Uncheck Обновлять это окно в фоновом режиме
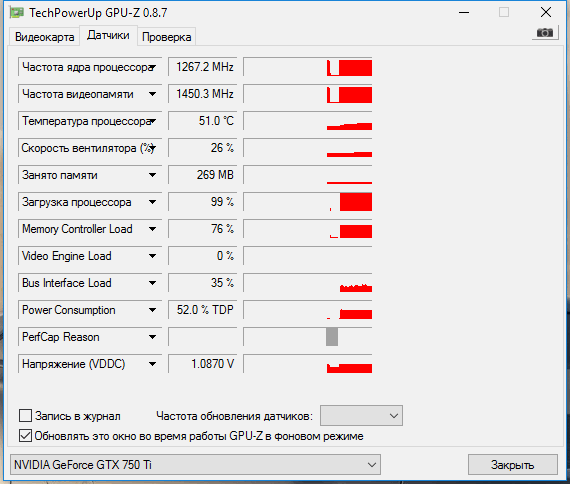Viewport: 570px width, 484px height. [x=25, y=436]
